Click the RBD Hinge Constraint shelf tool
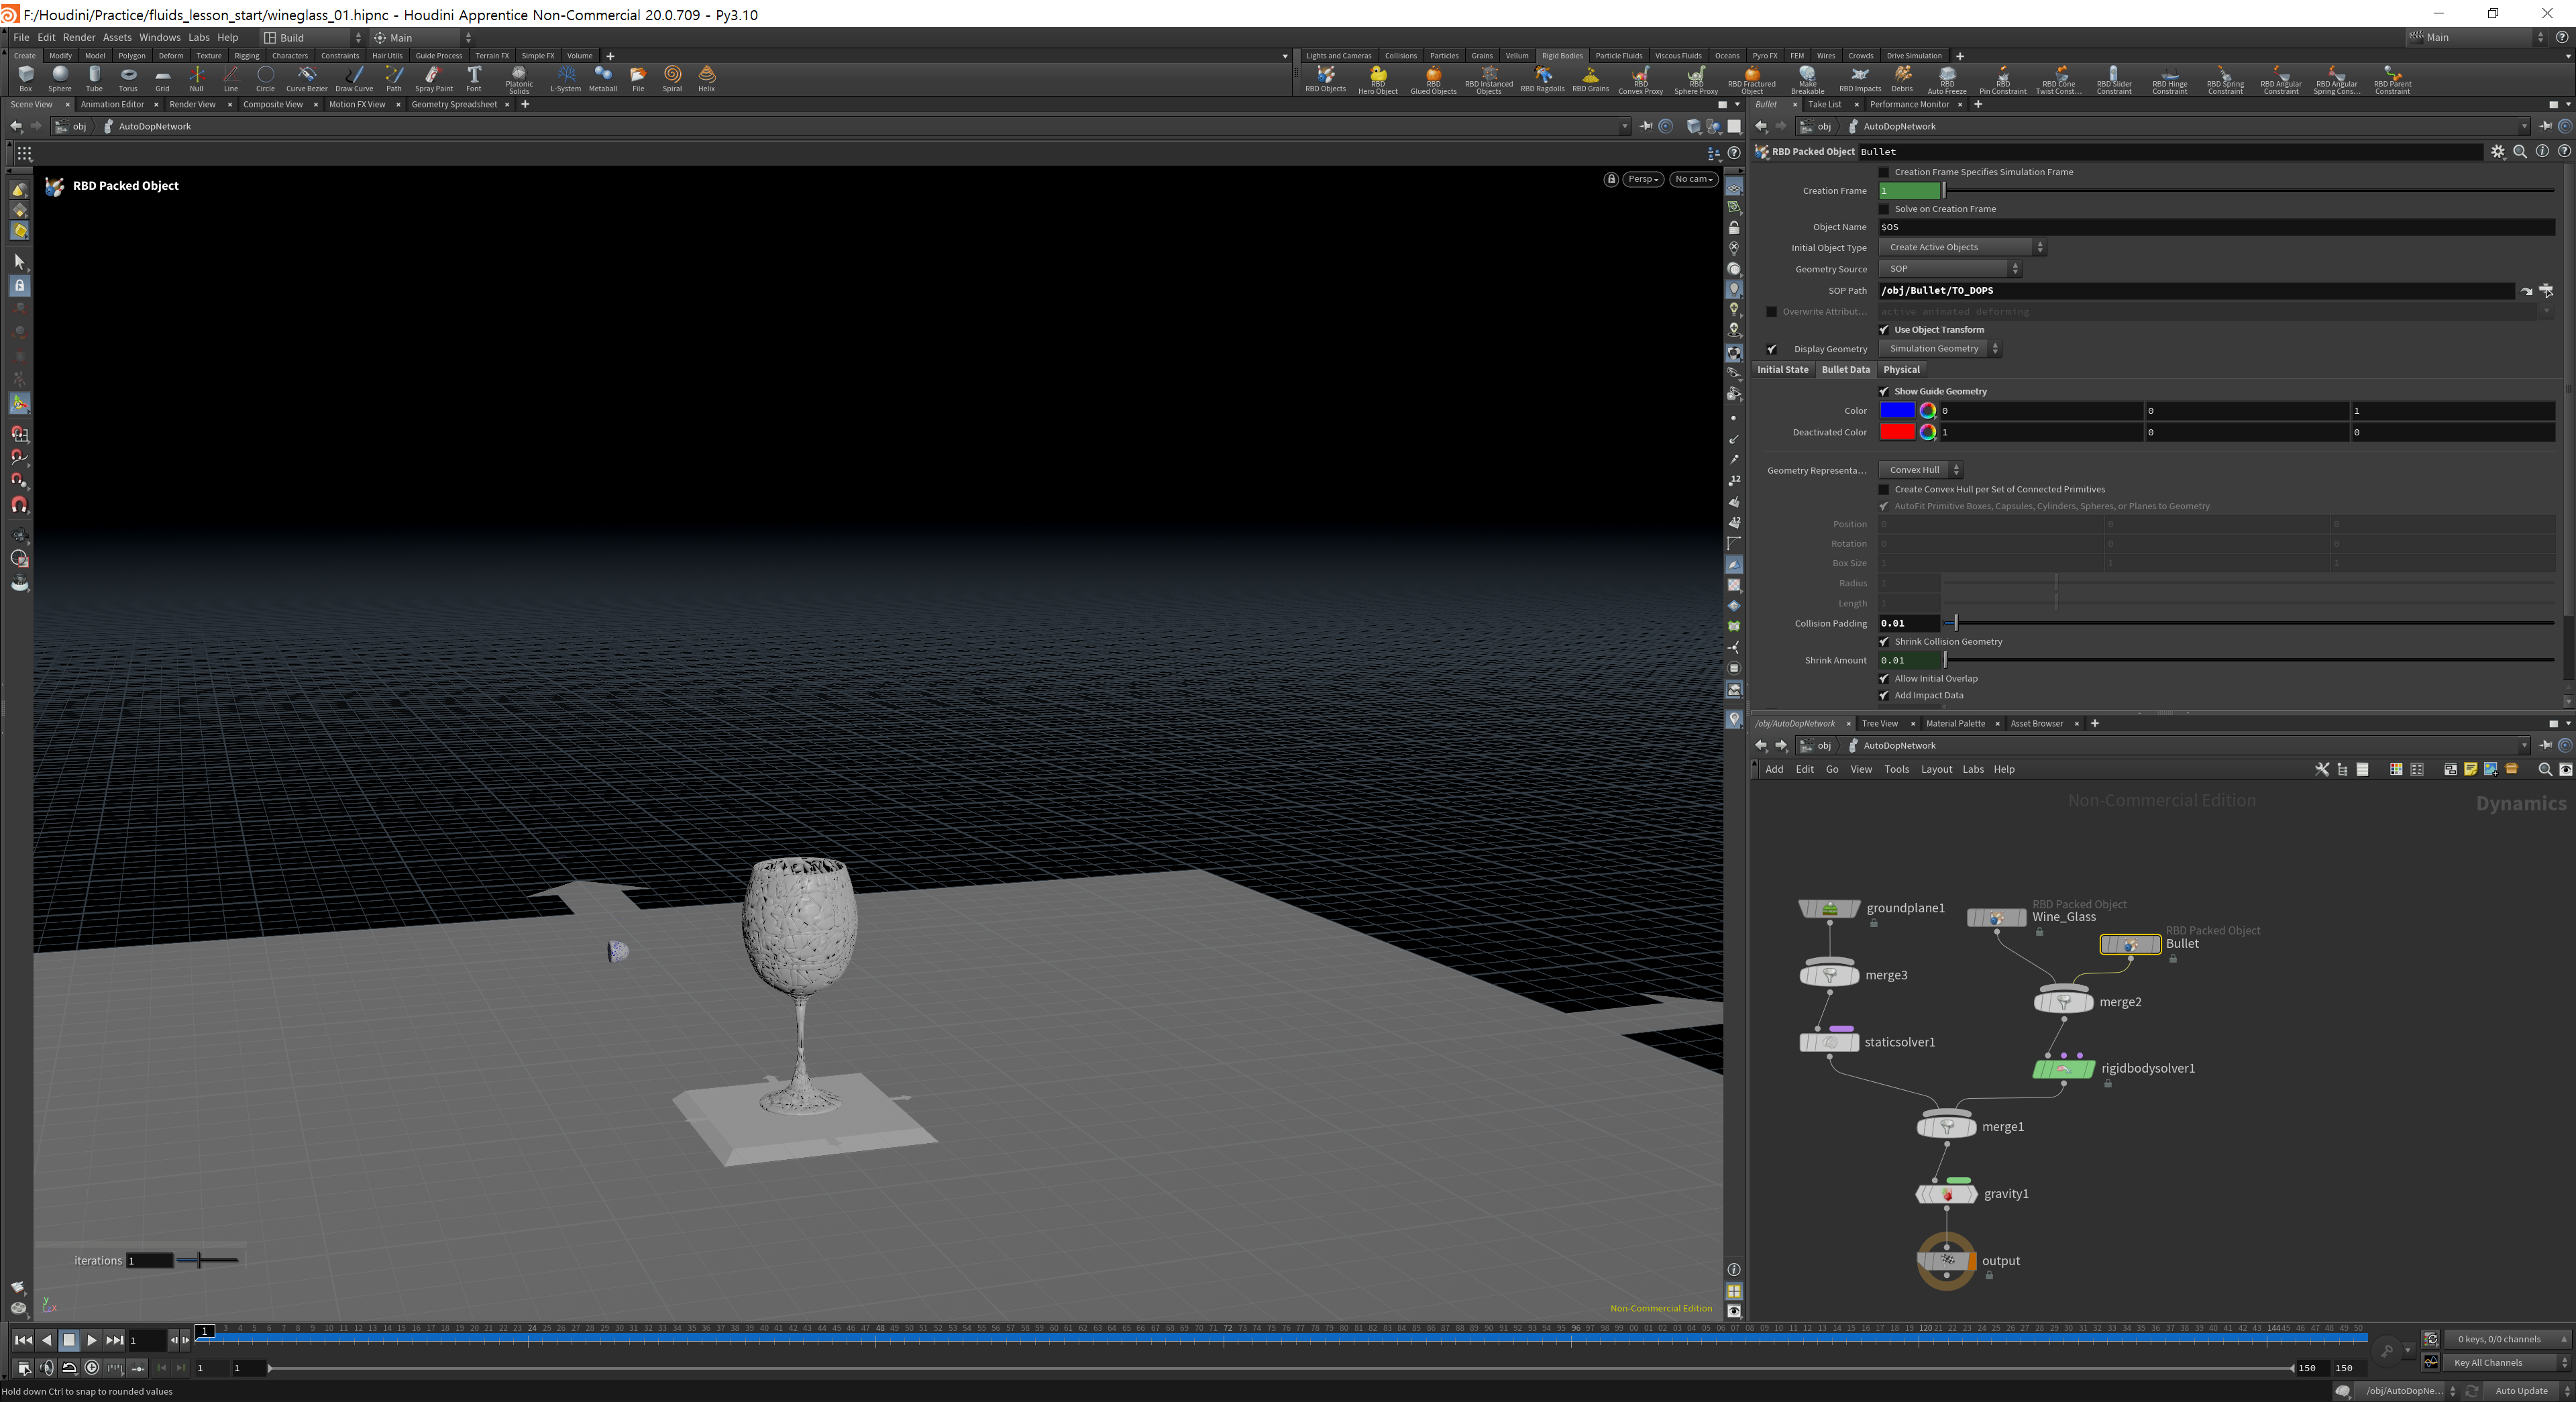This screenshot has height=1402, width=2576. [2169, 79]
